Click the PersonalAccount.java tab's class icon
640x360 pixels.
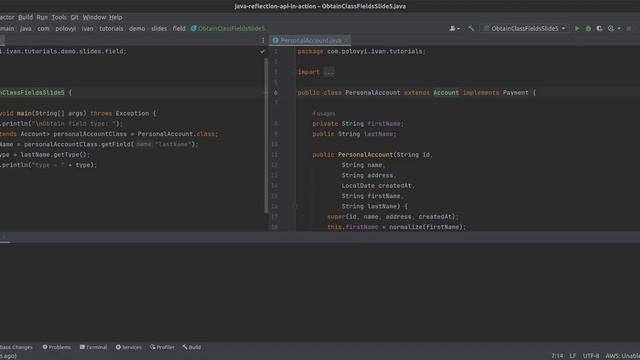(x=275, y=40)
